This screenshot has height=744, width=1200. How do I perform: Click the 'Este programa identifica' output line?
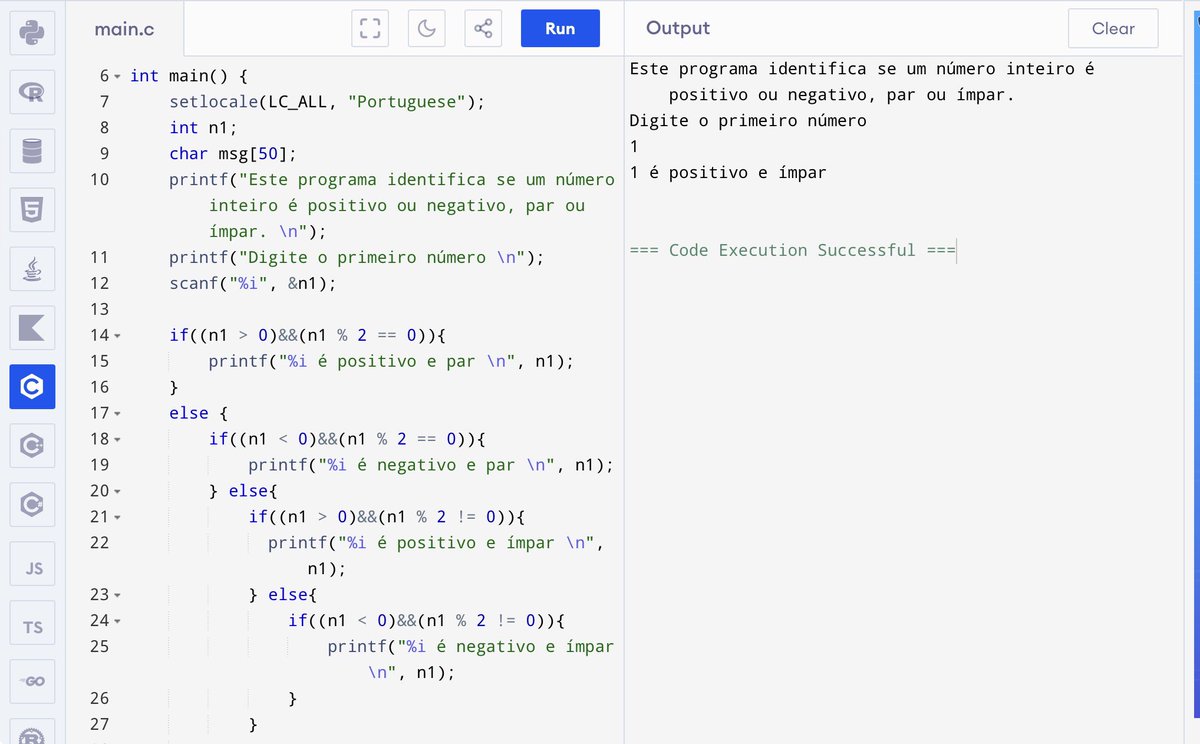coord(862,82)
